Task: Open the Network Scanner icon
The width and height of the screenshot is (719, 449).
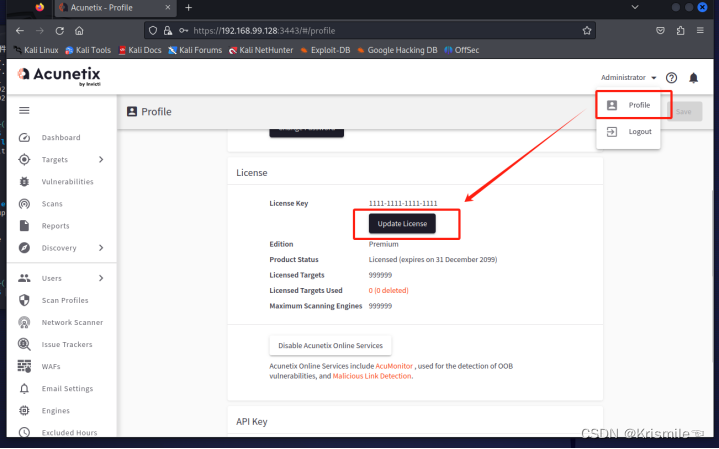Action: 24,322
